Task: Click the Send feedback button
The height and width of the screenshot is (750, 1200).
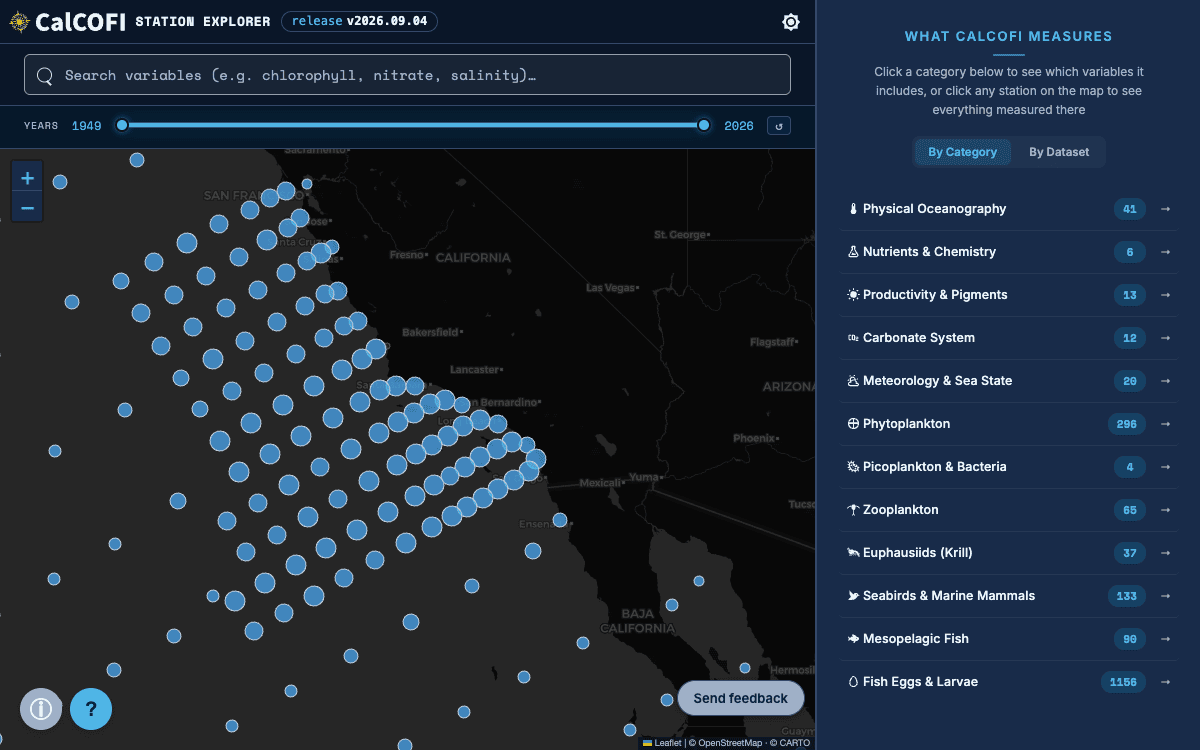Action: [x=741, y=698]
